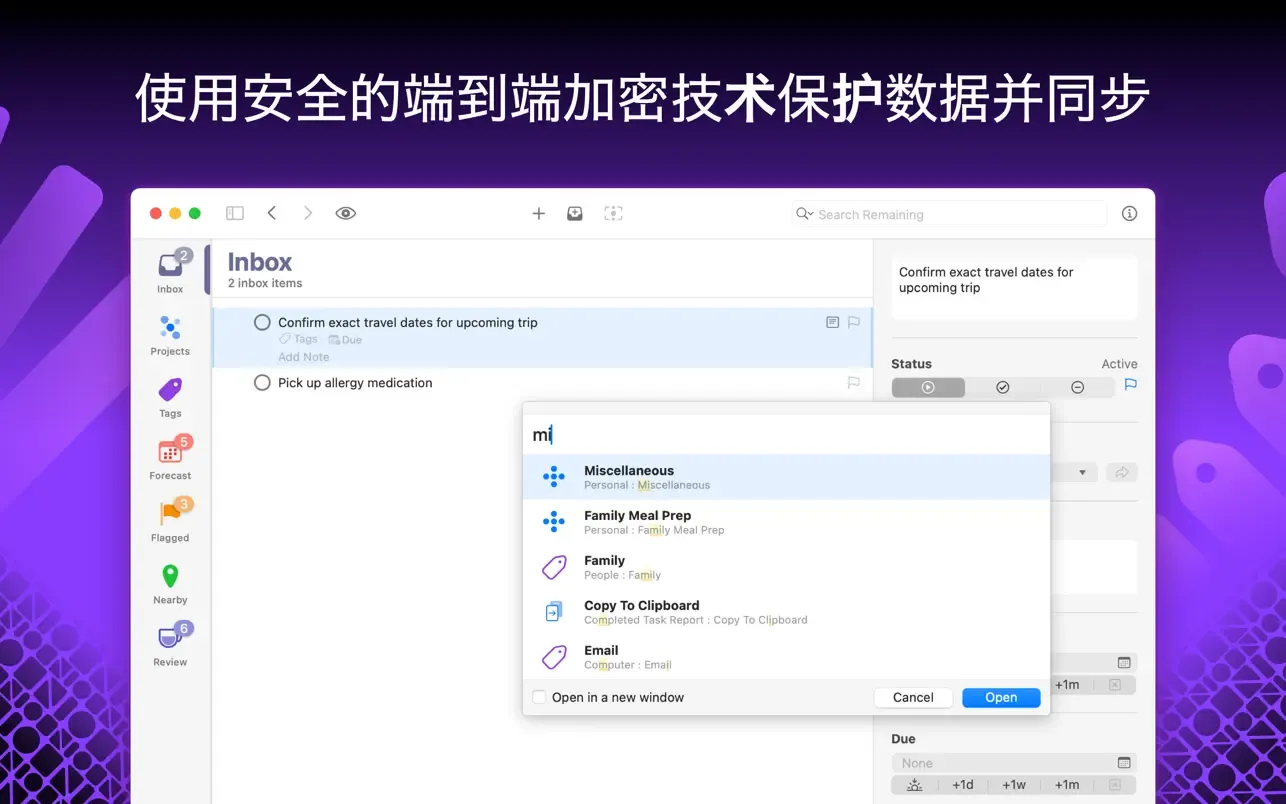Click the Cancel button
1286x804 pixels.
913,698
